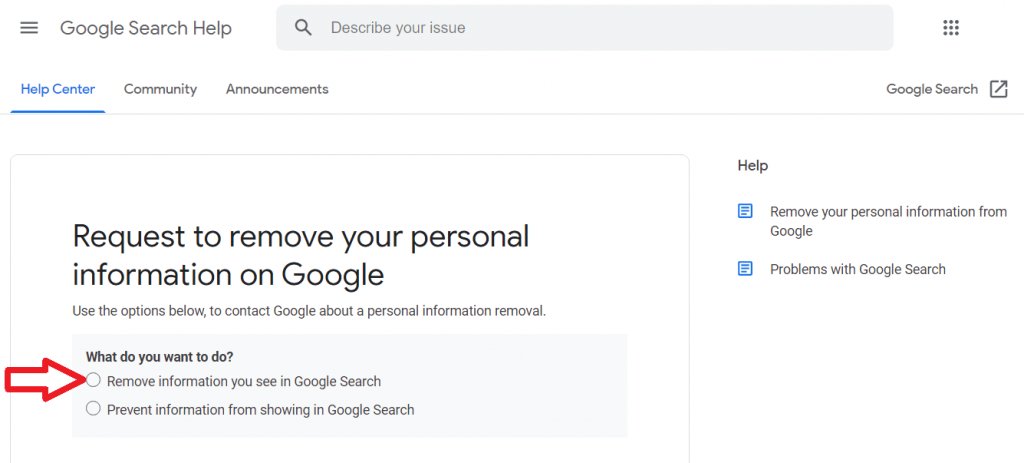Click the article icon for Remove personal information
1024x463 pixels.
click(745, 211)
